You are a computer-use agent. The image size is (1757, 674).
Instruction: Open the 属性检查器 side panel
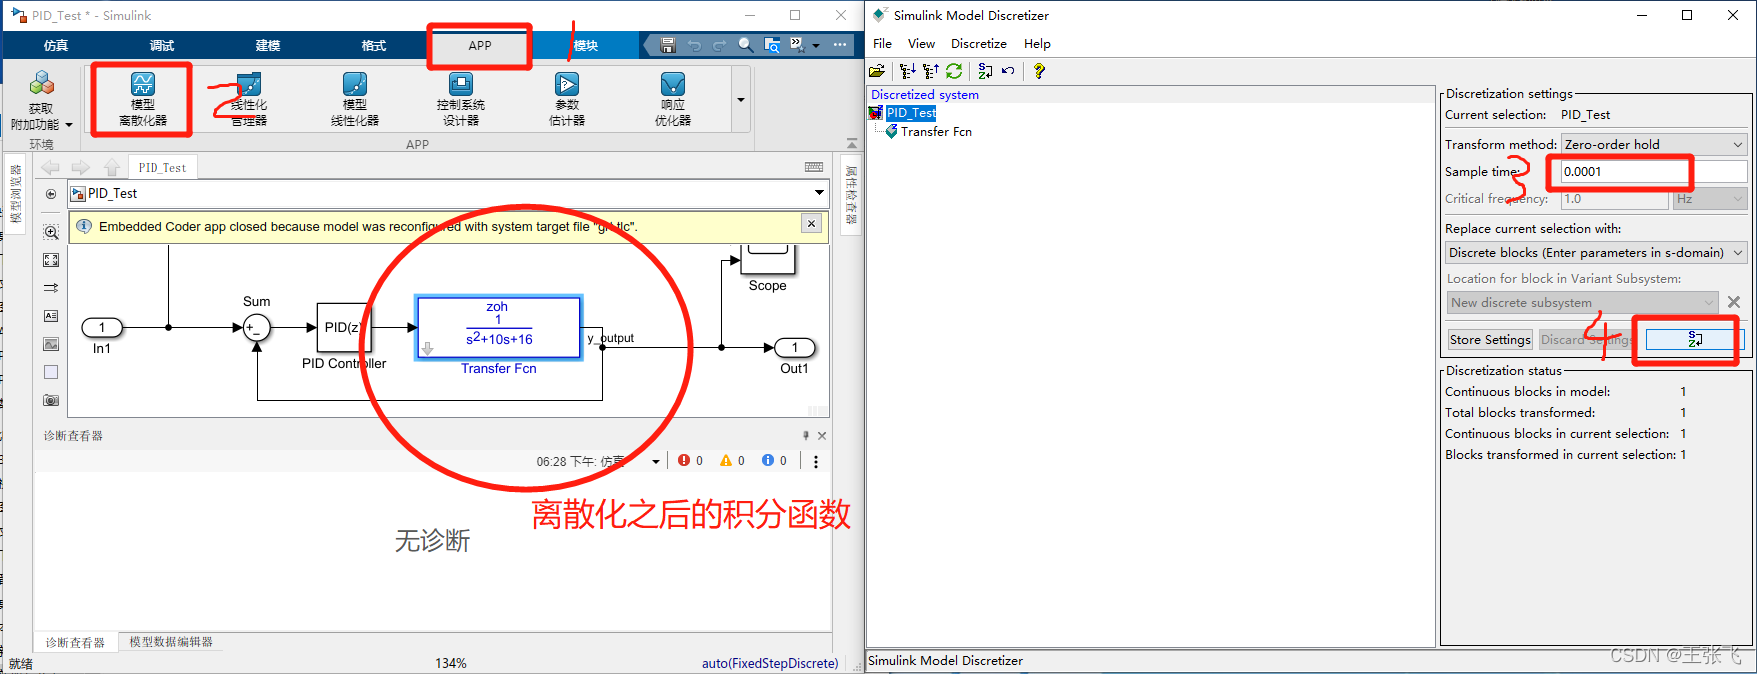[851, 194]
